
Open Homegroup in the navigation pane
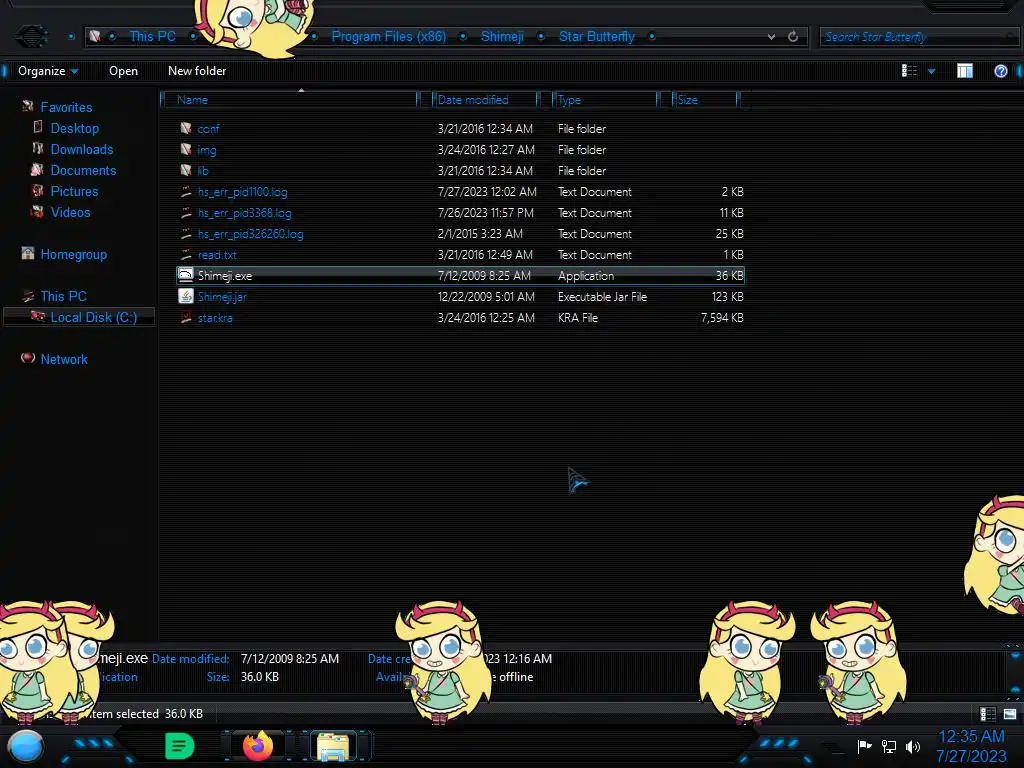pyautogui.click(x=74, y=254)
